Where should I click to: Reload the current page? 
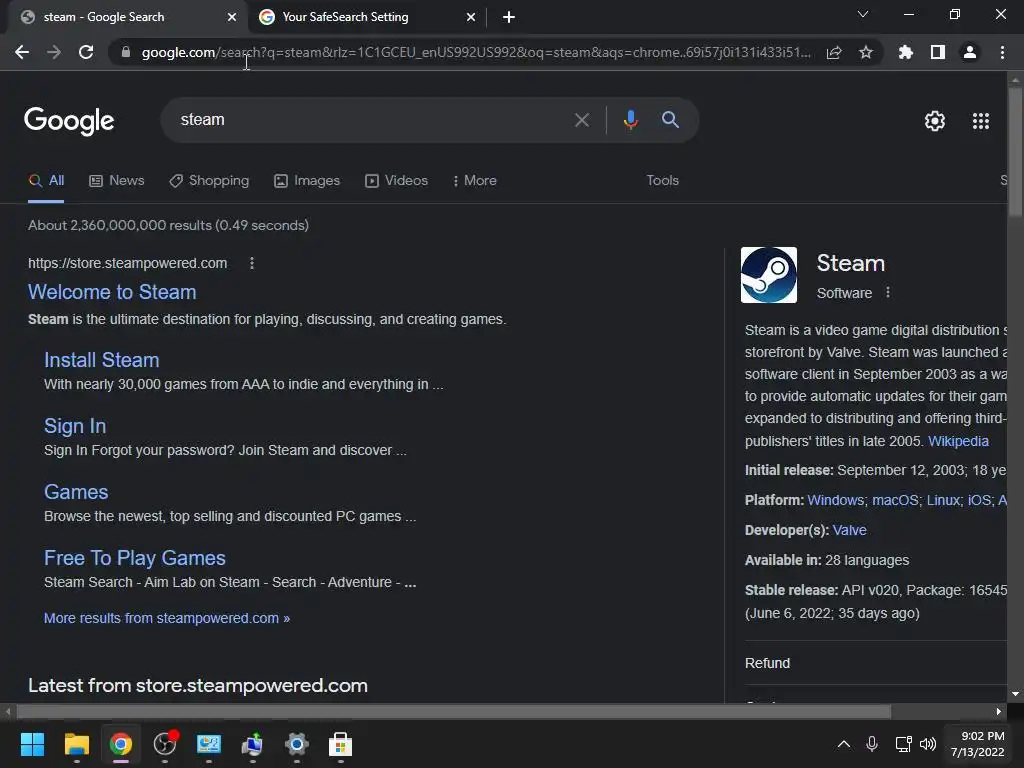[86, 52]
